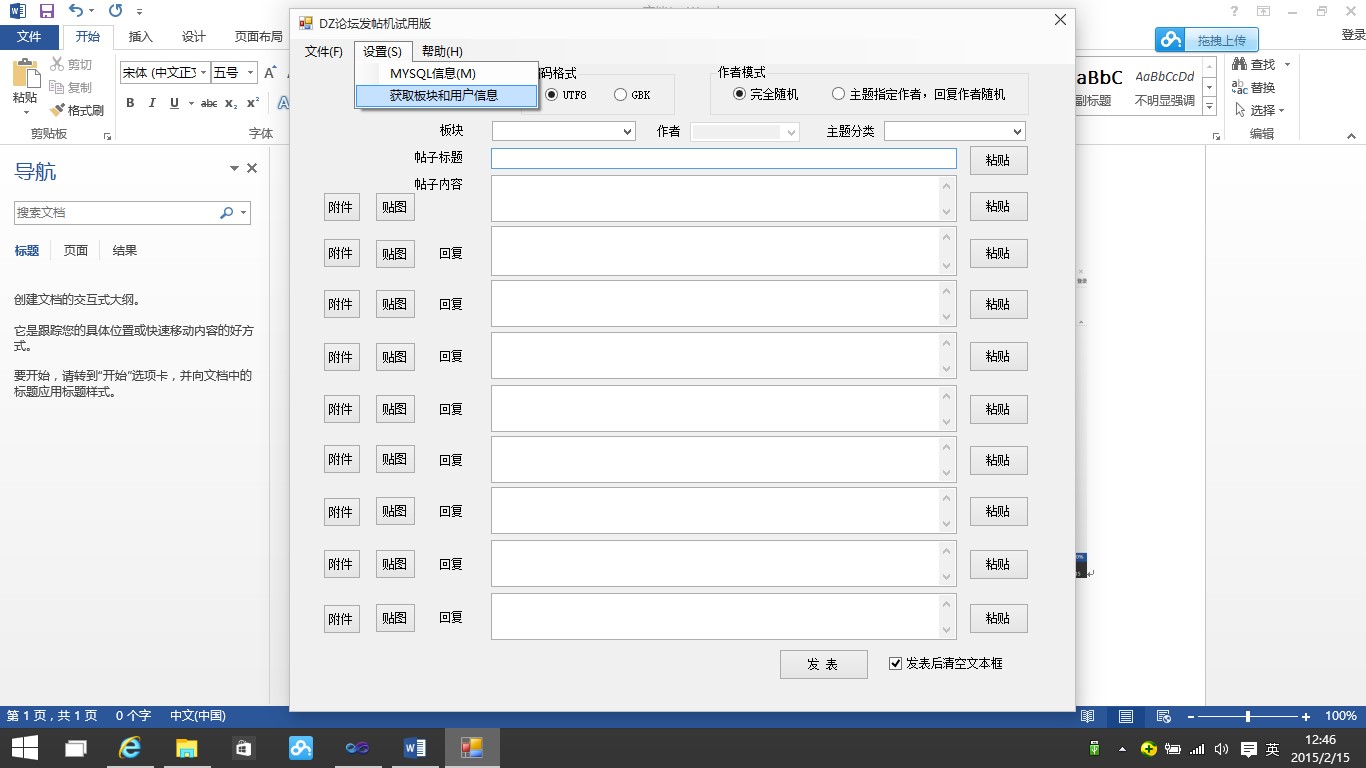1366x768 pixels.
Task: Choose 获取板块和用户信息 from the 设置 menu
Action: click(x=443, y=96)
